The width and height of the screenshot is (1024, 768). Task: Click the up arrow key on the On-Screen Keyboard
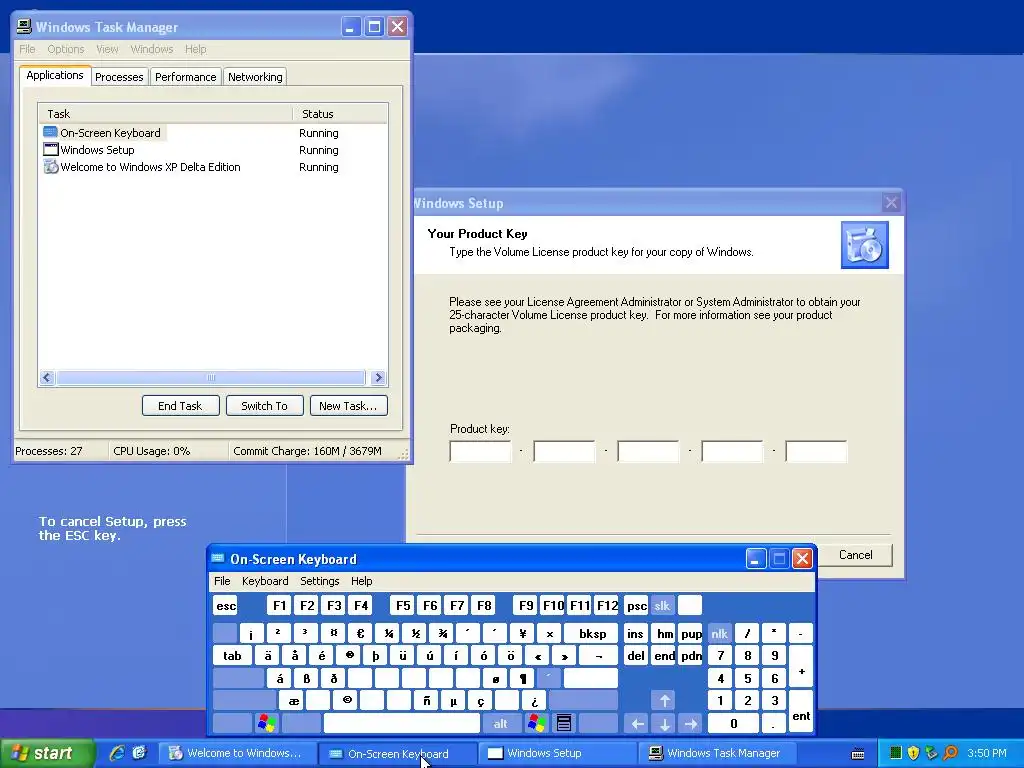pos(664,701)
